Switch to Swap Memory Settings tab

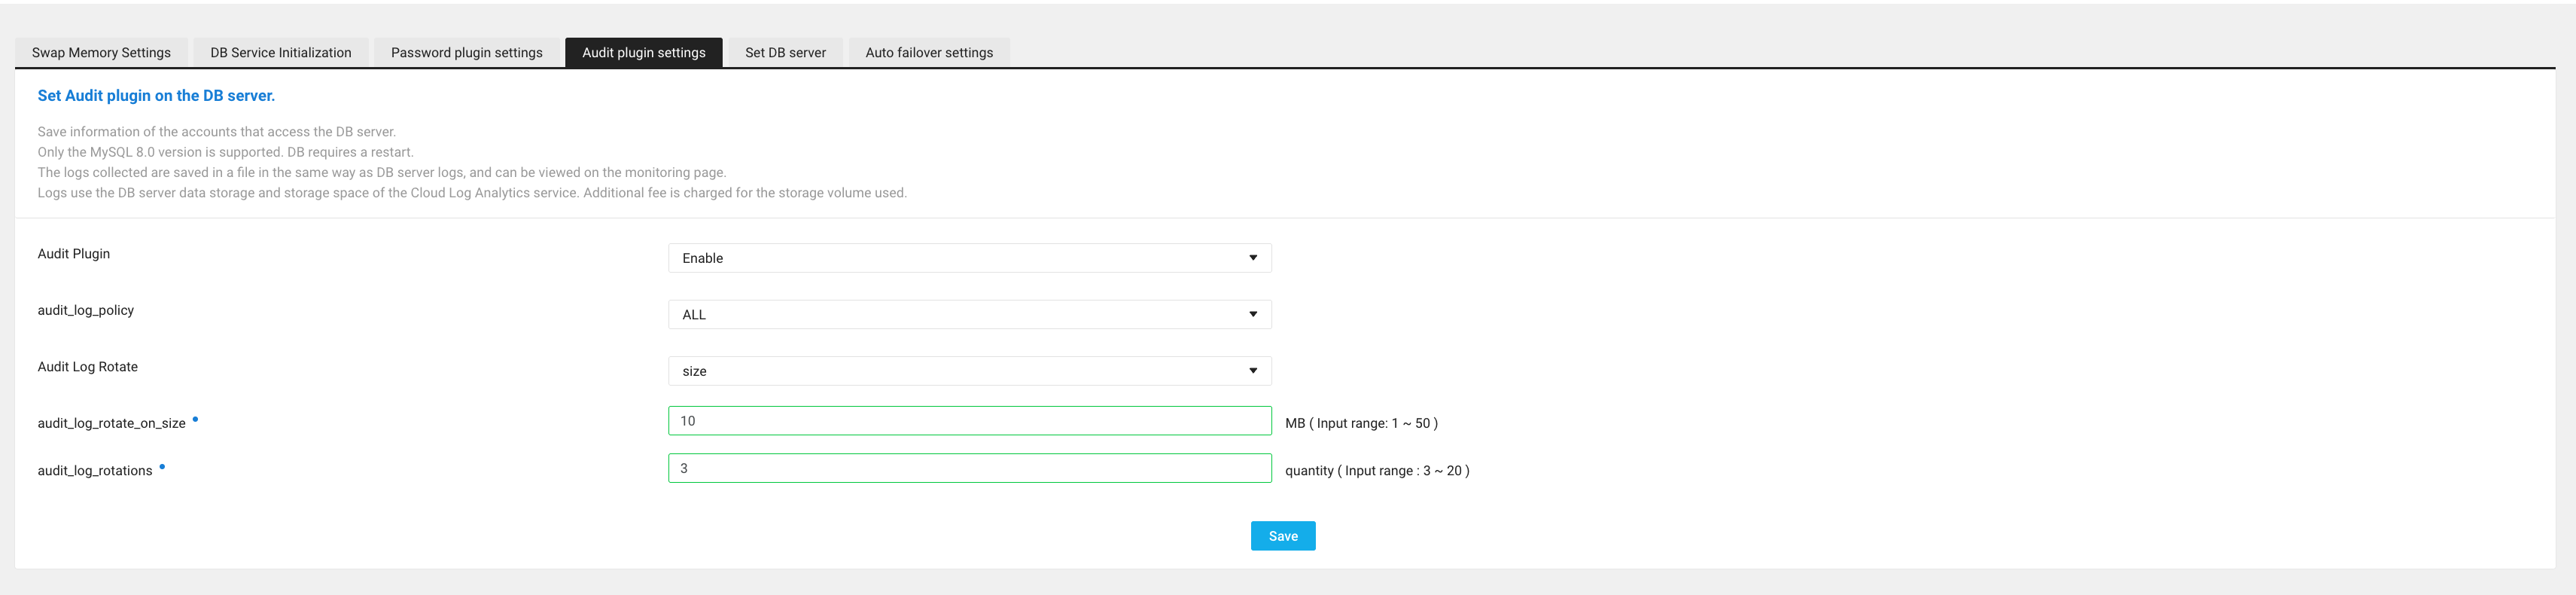101,53
